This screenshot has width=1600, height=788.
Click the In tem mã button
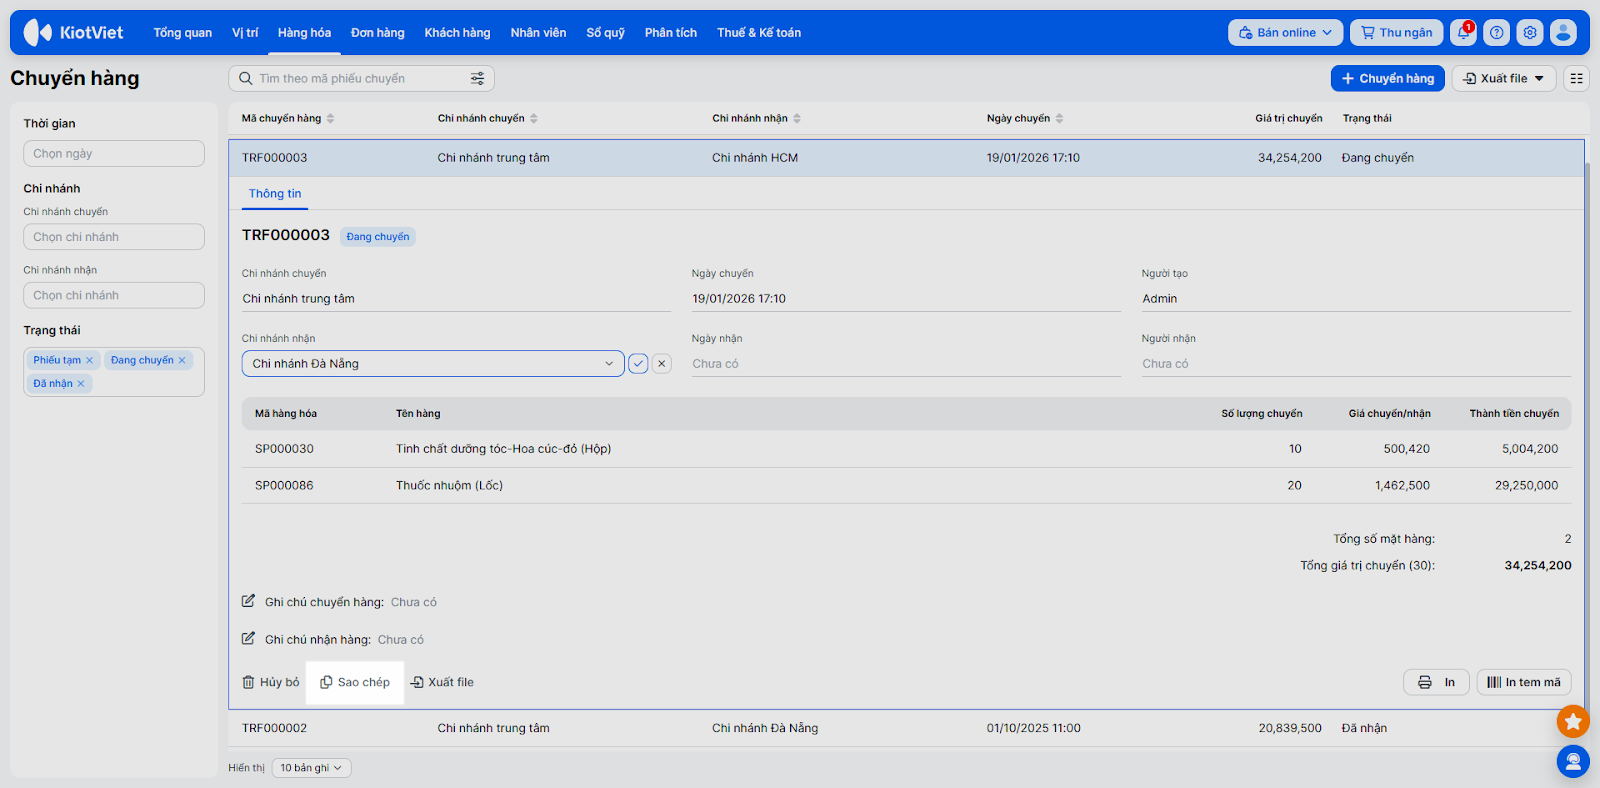pyautogui.click(x=1523, y=682)
